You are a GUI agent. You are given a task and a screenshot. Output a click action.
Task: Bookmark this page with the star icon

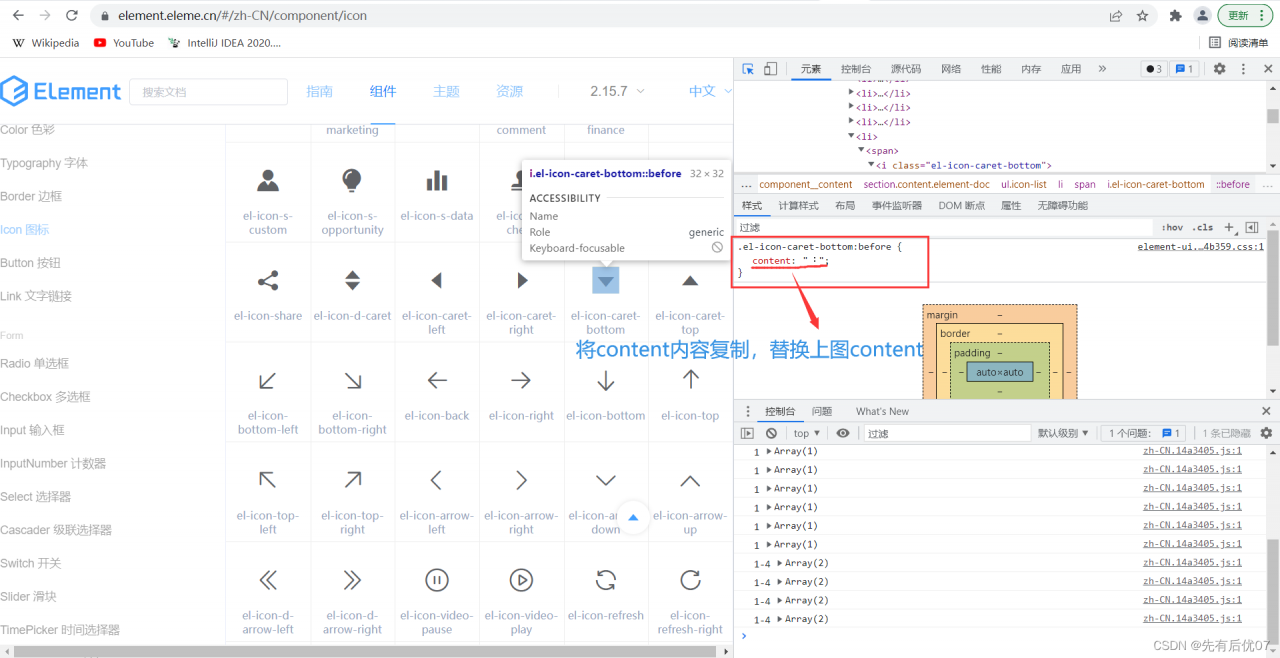coord(1142,16)
